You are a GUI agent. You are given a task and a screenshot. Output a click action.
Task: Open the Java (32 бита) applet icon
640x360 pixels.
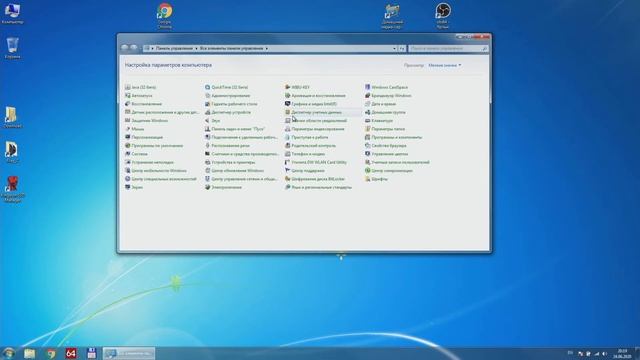128,87
